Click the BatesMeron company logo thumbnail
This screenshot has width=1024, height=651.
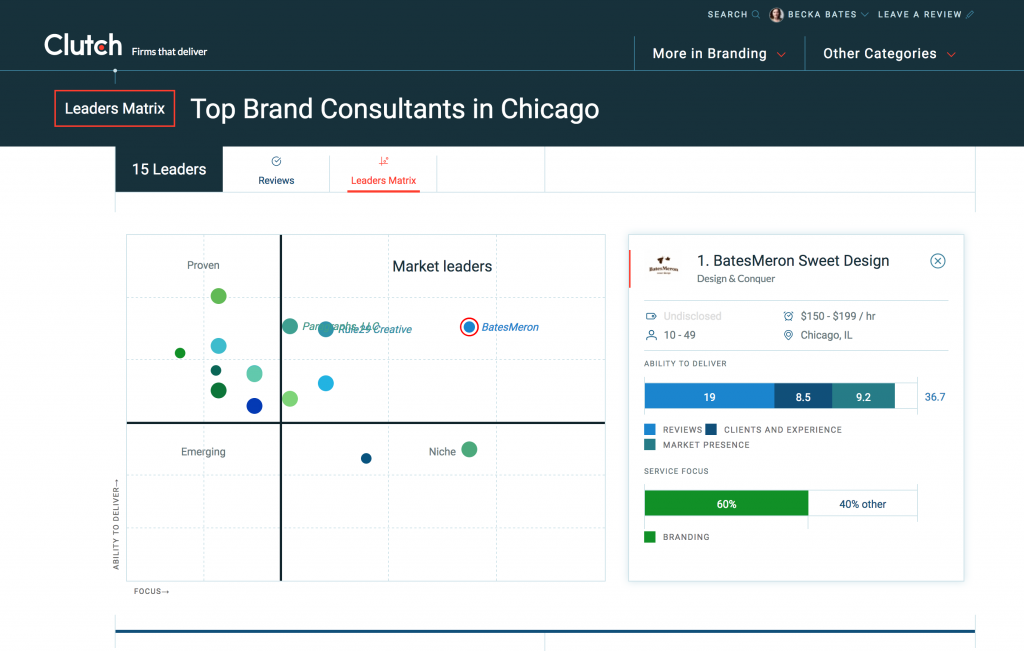pyautogui.click(x=663, y=265)
